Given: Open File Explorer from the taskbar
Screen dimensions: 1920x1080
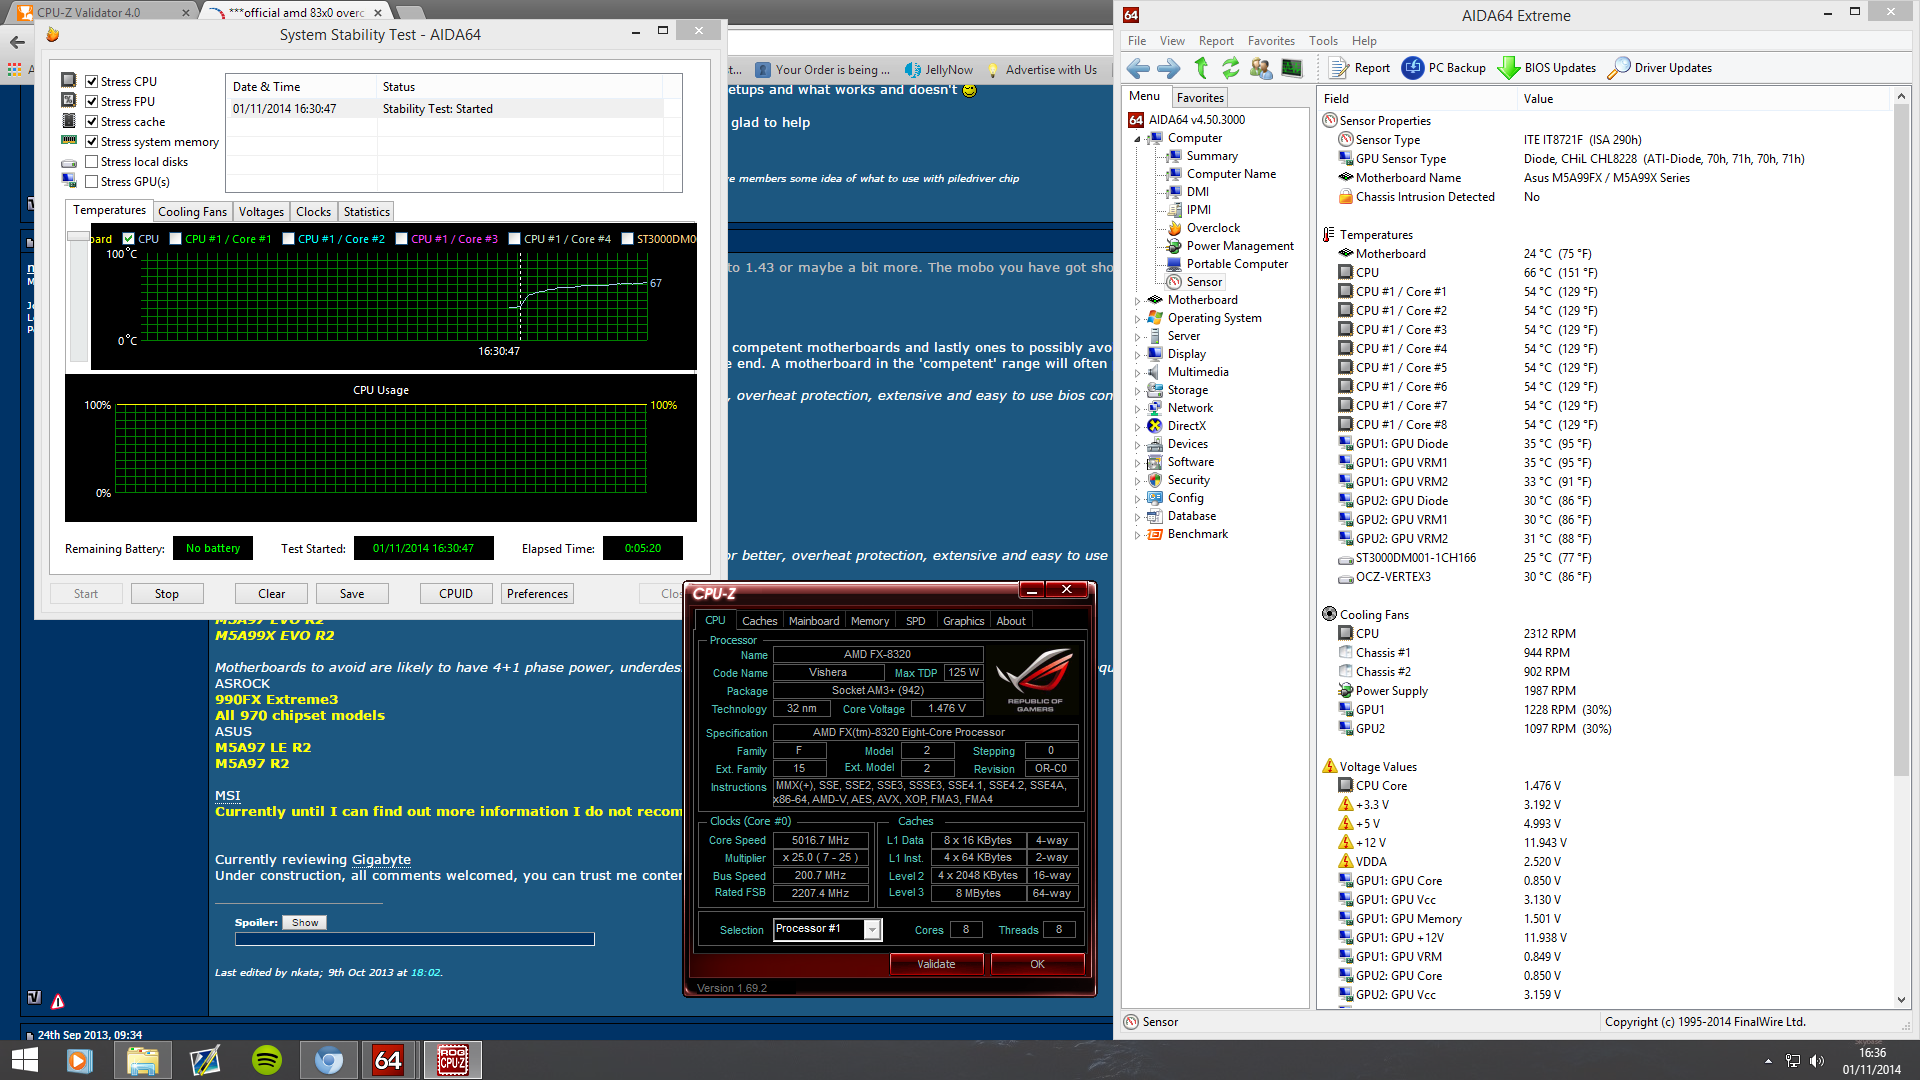Looking at the screenshot, I should (x=142, y=1060).
